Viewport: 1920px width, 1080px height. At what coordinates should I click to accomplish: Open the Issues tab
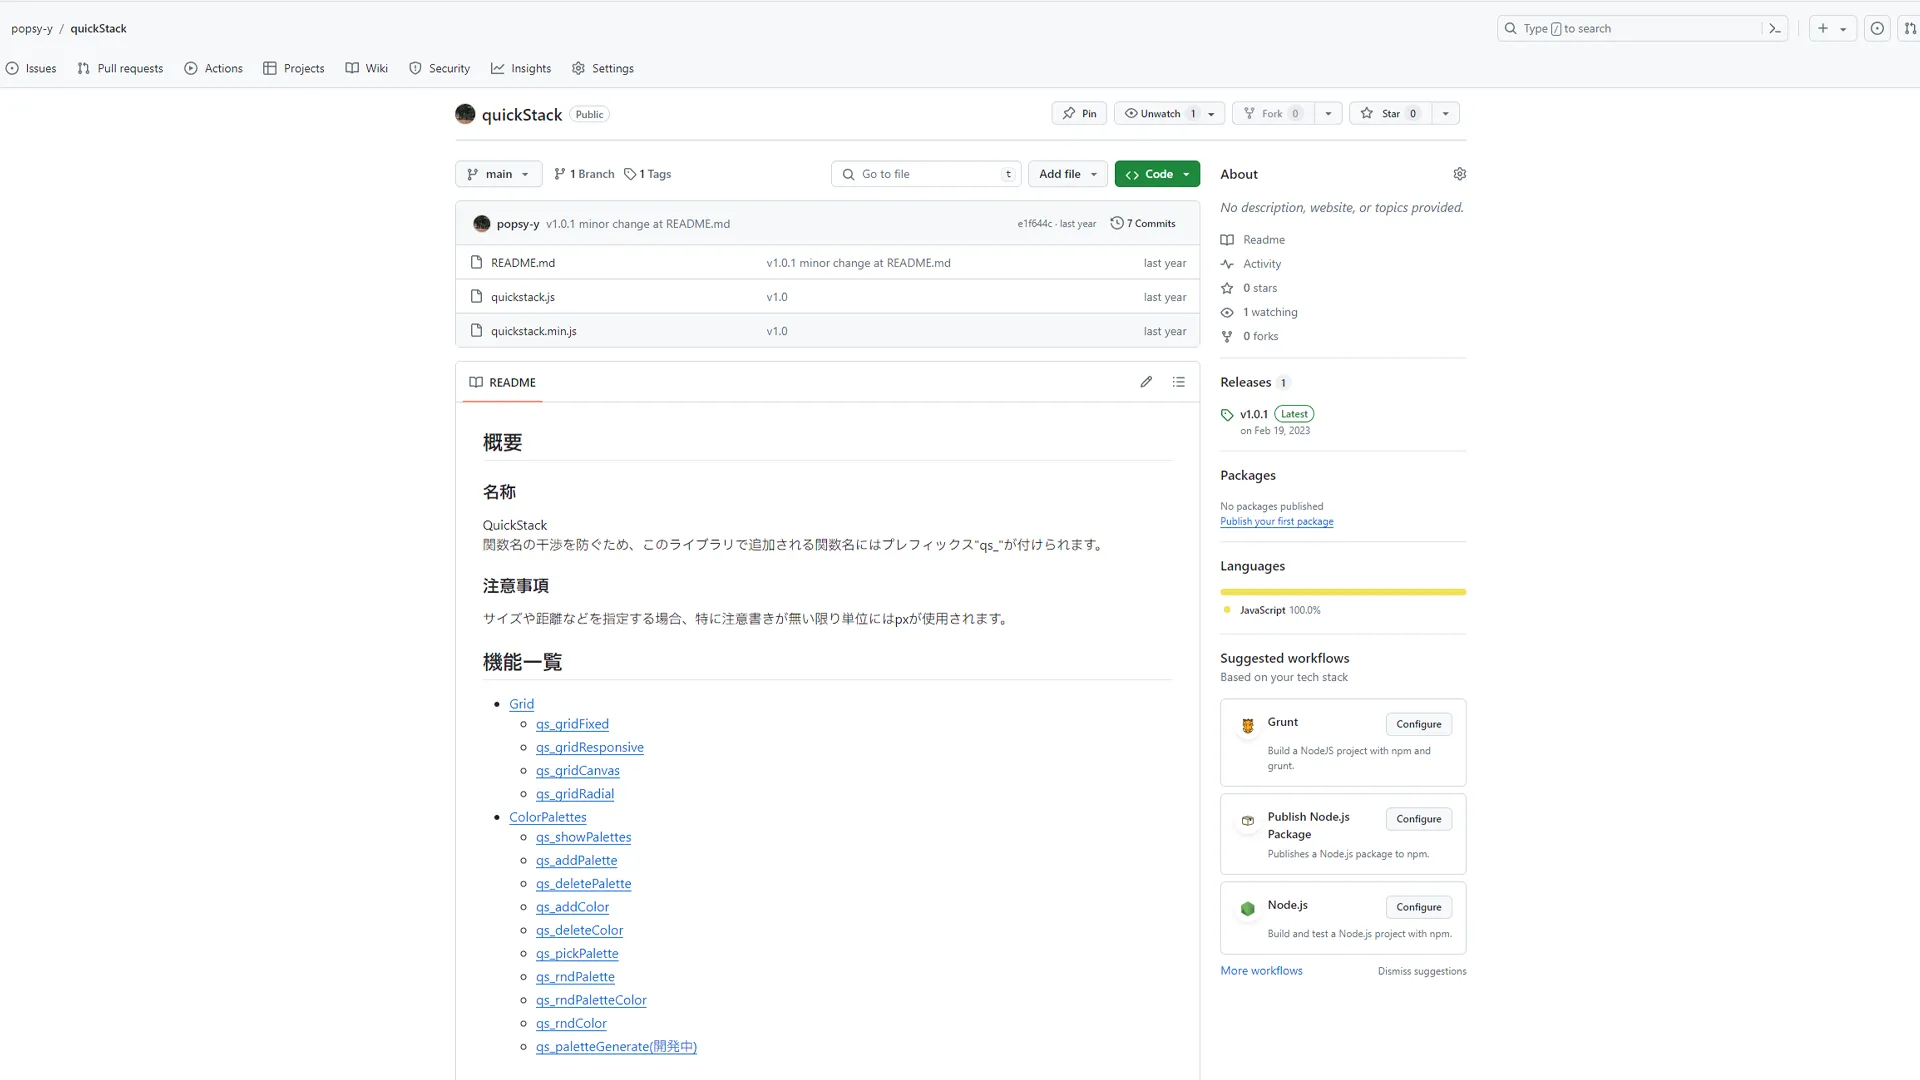[x=31, y=69]
